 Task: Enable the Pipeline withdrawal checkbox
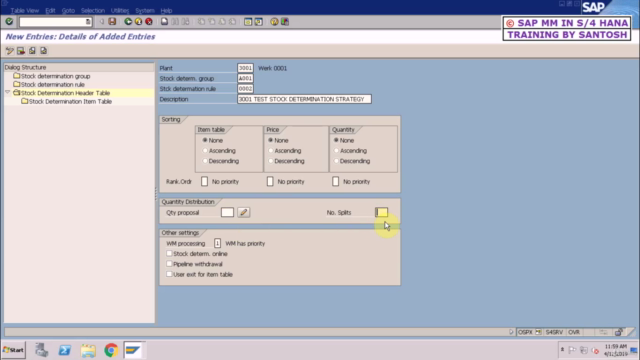(x=169, y=264)
